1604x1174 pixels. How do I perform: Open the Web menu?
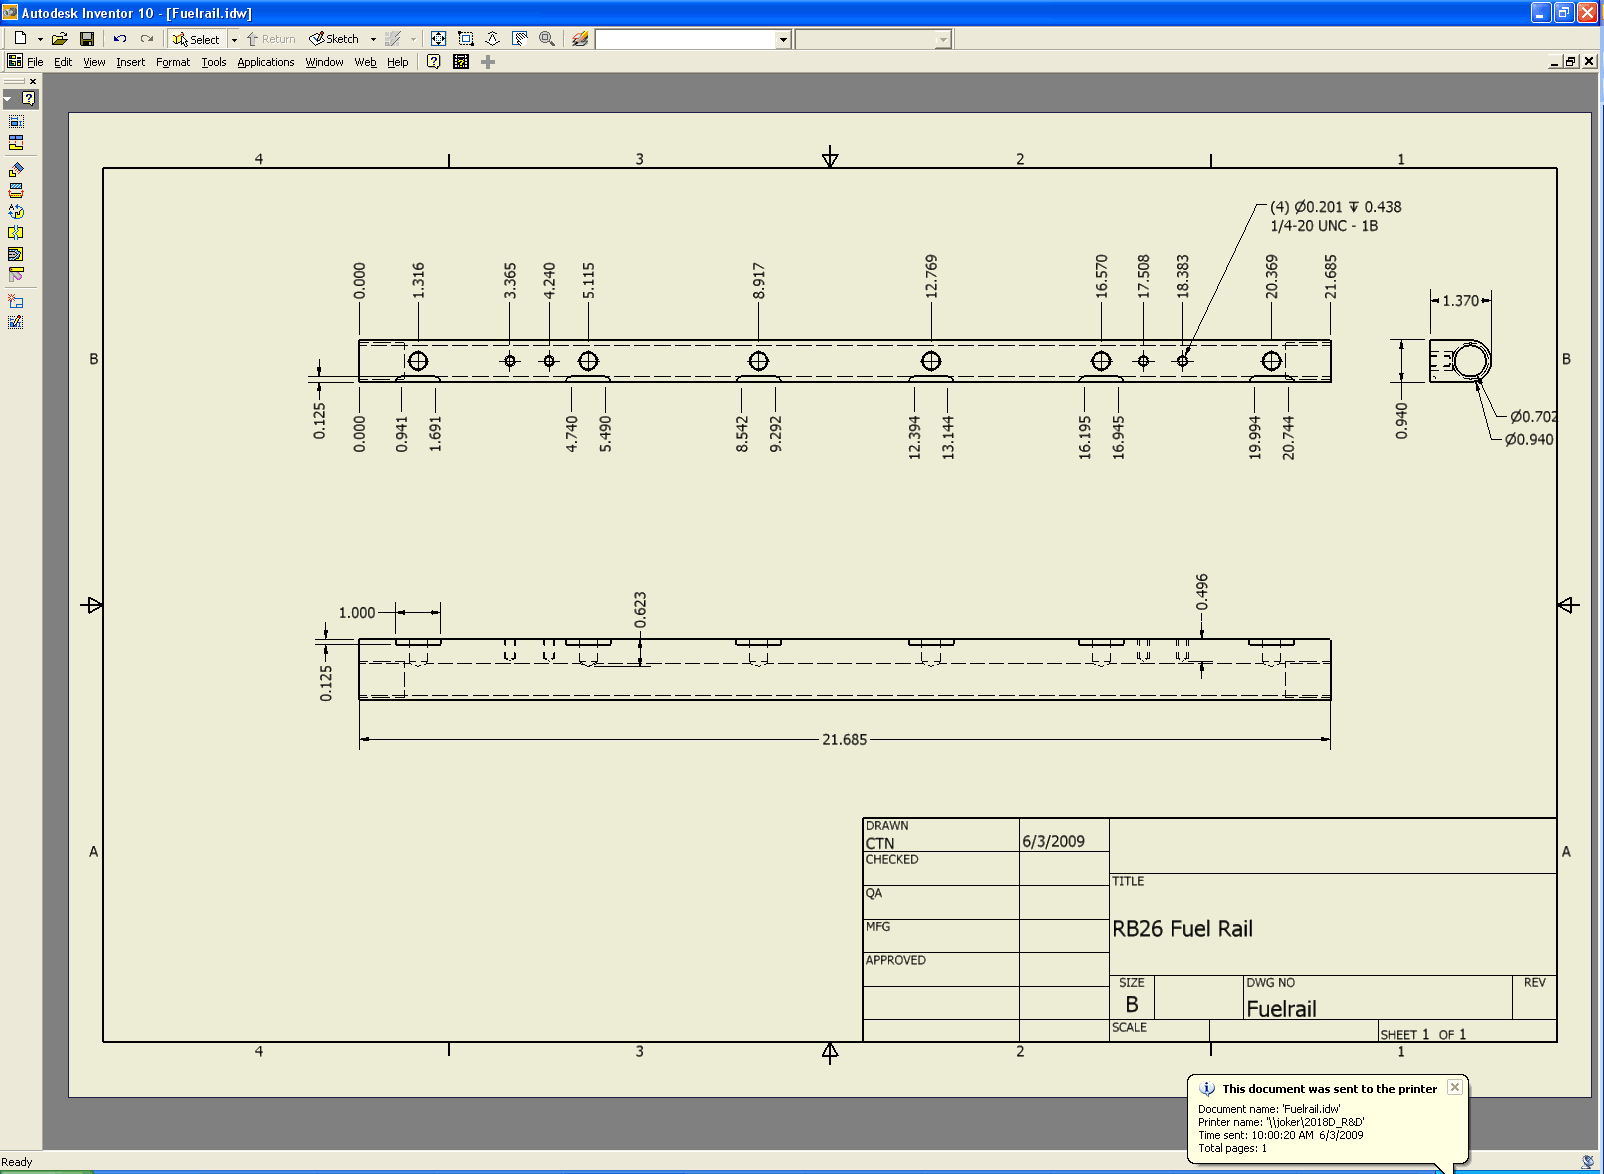pos(365,62)
